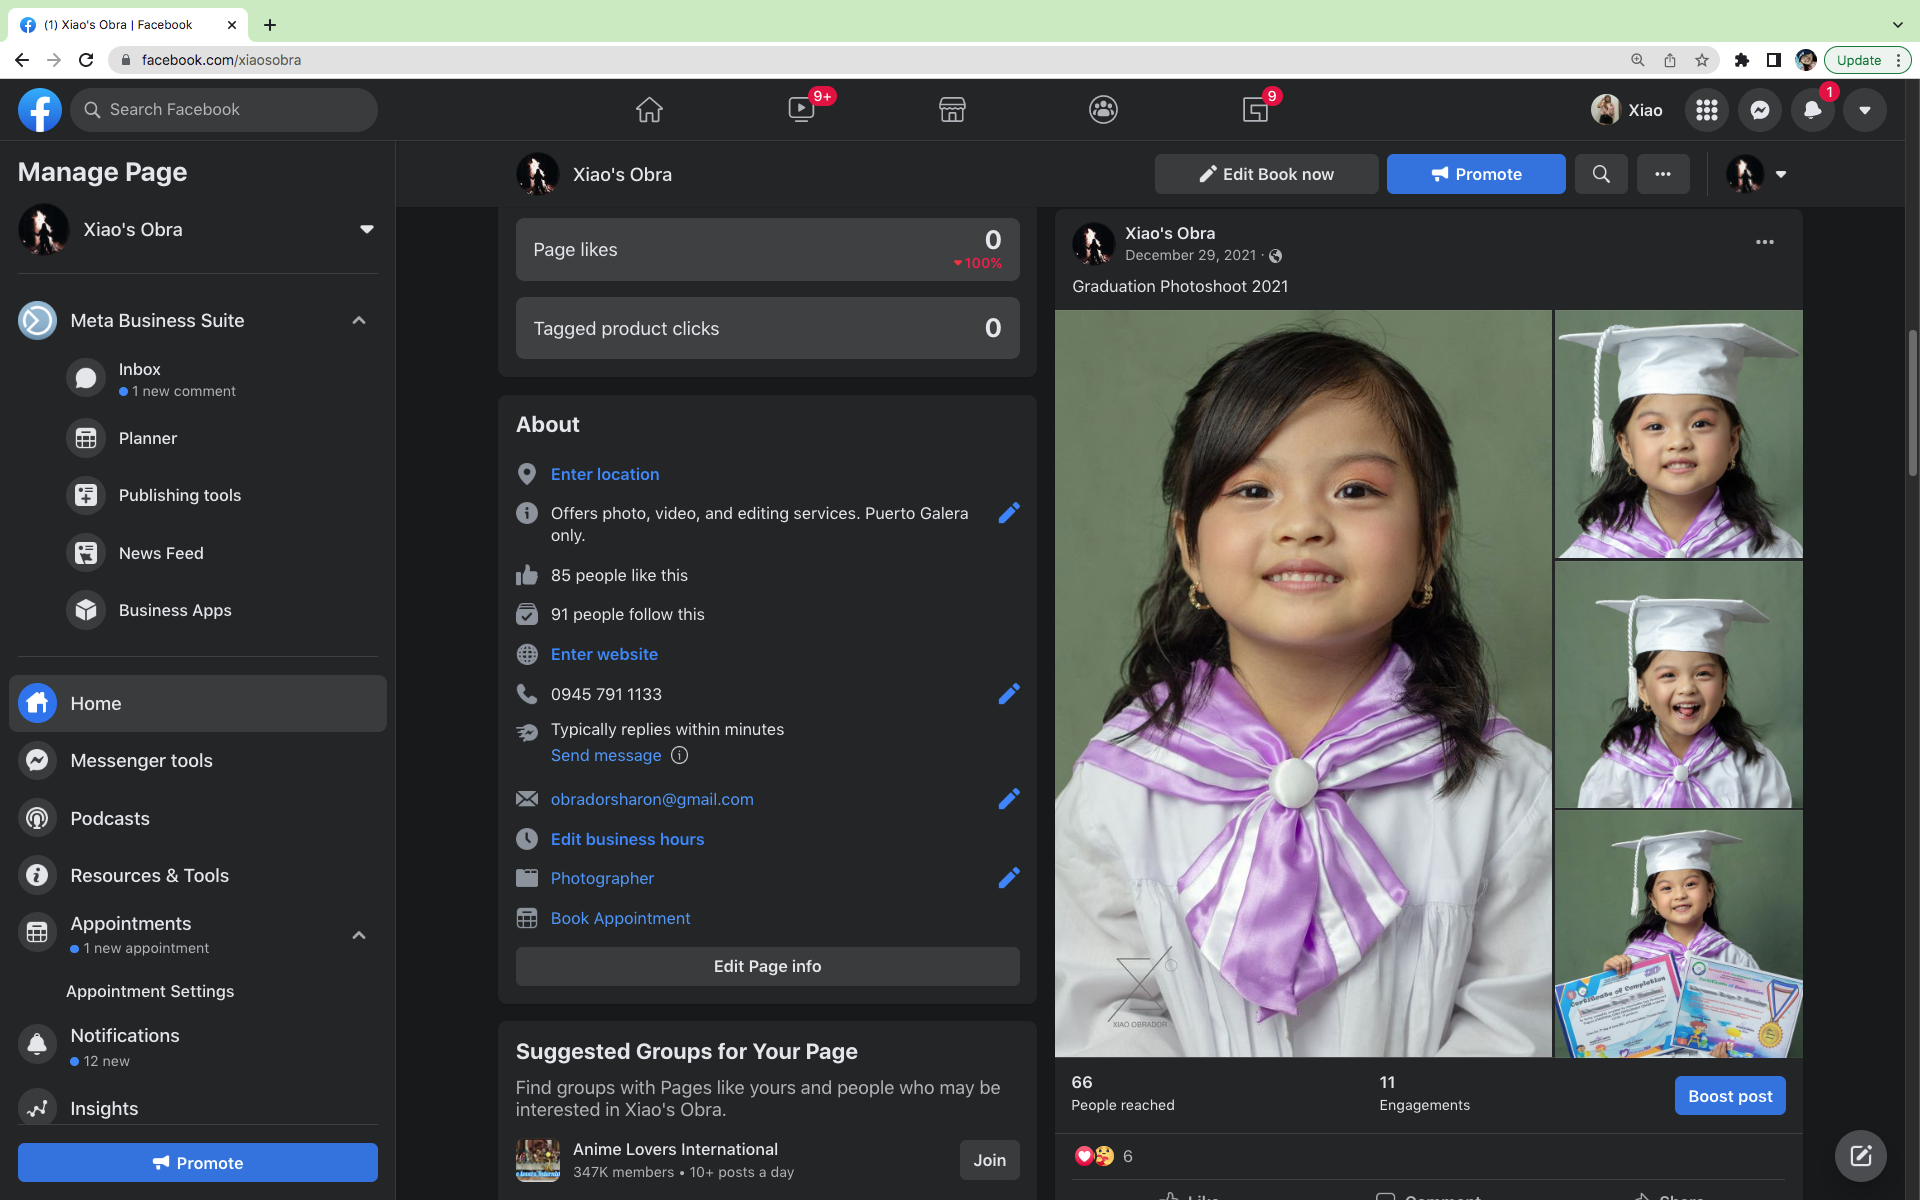Open the Pages feed icon with 9 badge
Viewport: 1920px width, 1200px height.
point(1255,110)
